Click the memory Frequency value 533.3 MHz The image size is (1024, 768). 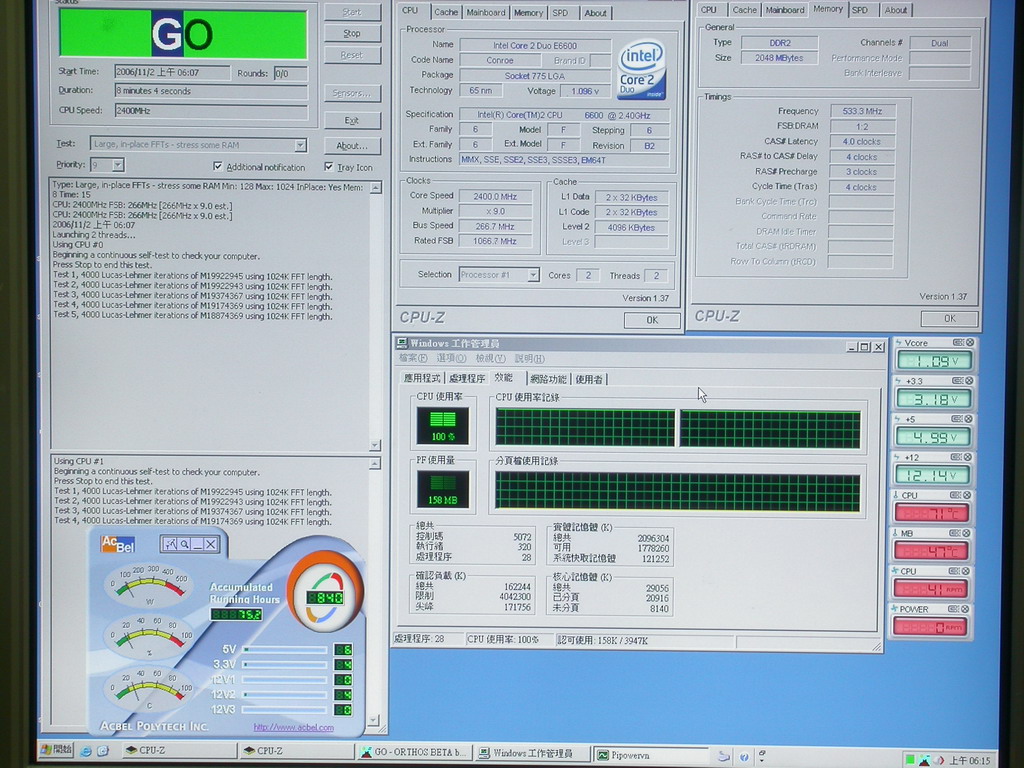coord(862,111)
